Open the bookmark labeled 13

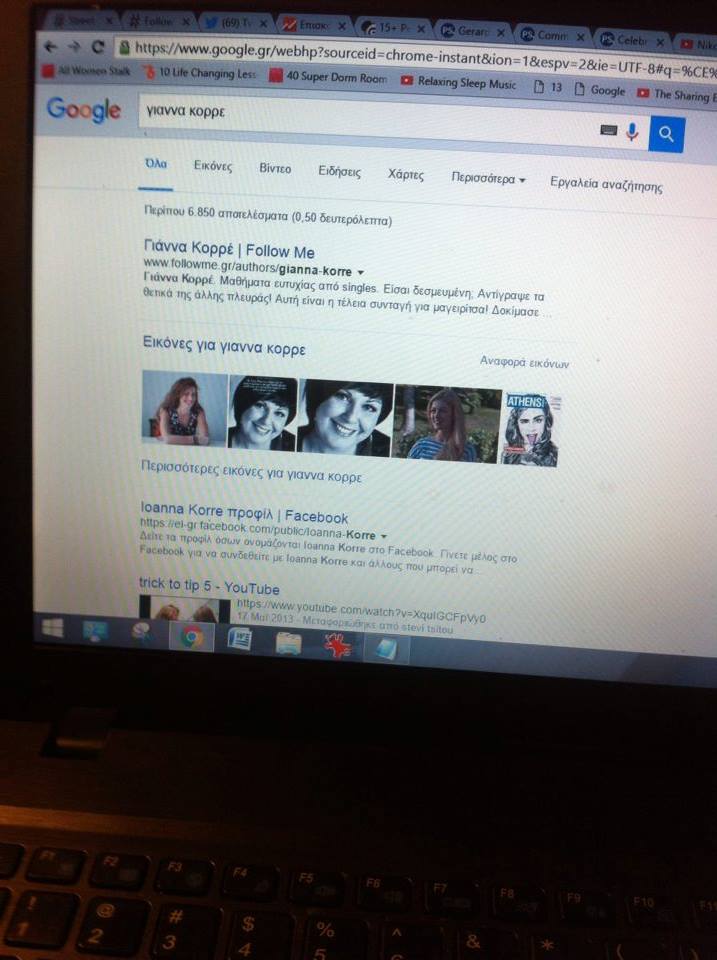tap(547, 87)
